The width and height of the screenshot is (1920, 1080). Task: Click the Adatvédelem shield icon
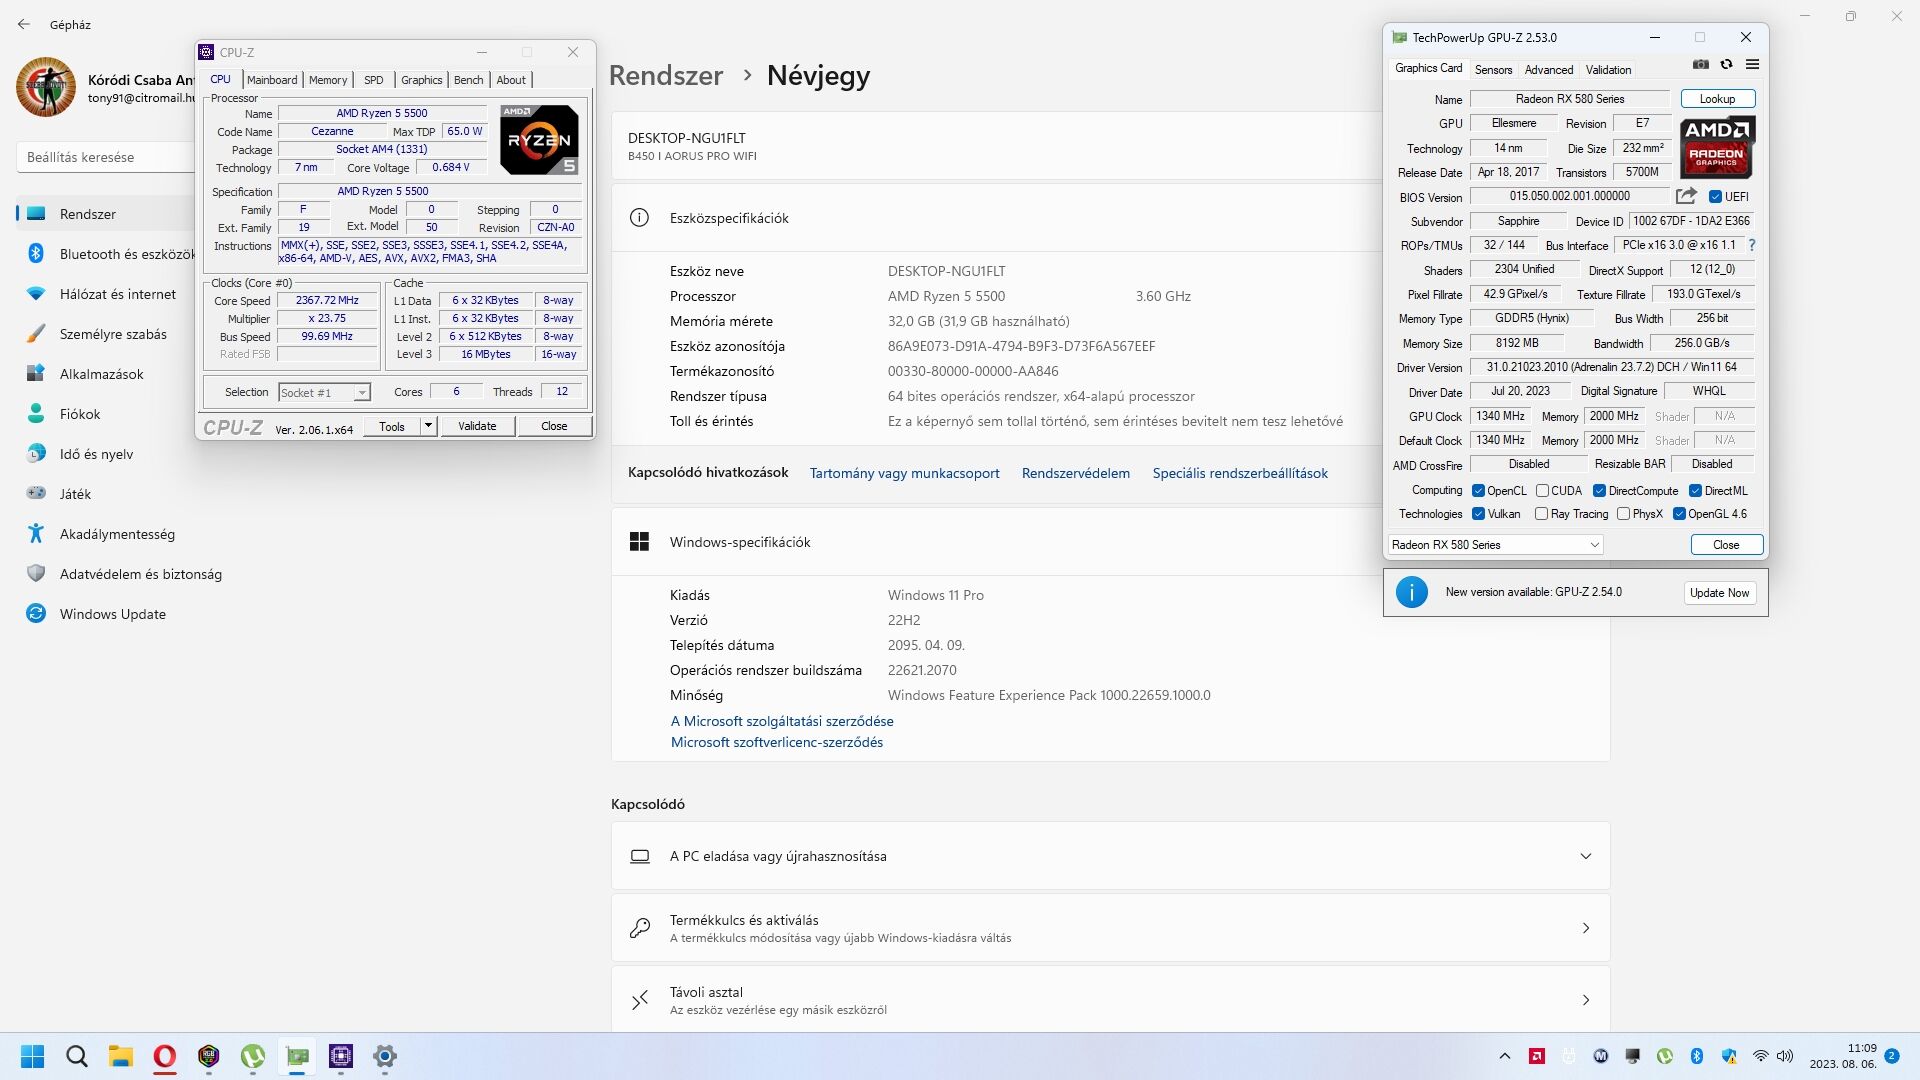(x=36, y=574)
